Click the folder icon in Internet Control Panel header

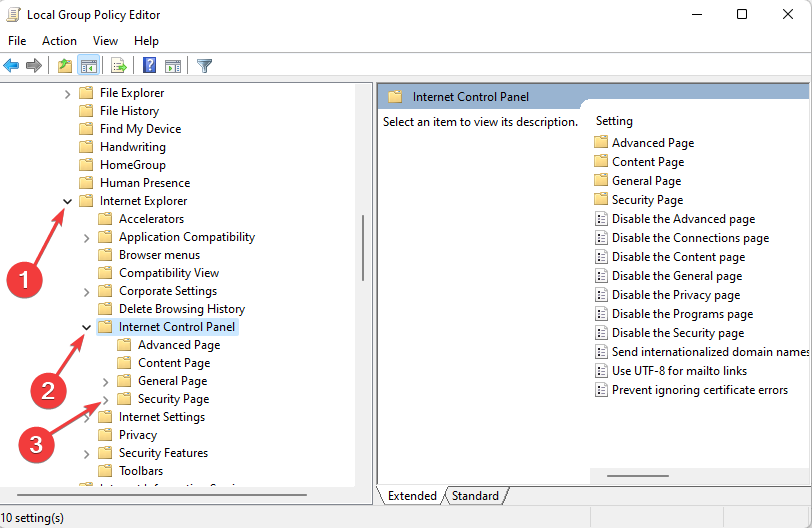pos(396,97)
